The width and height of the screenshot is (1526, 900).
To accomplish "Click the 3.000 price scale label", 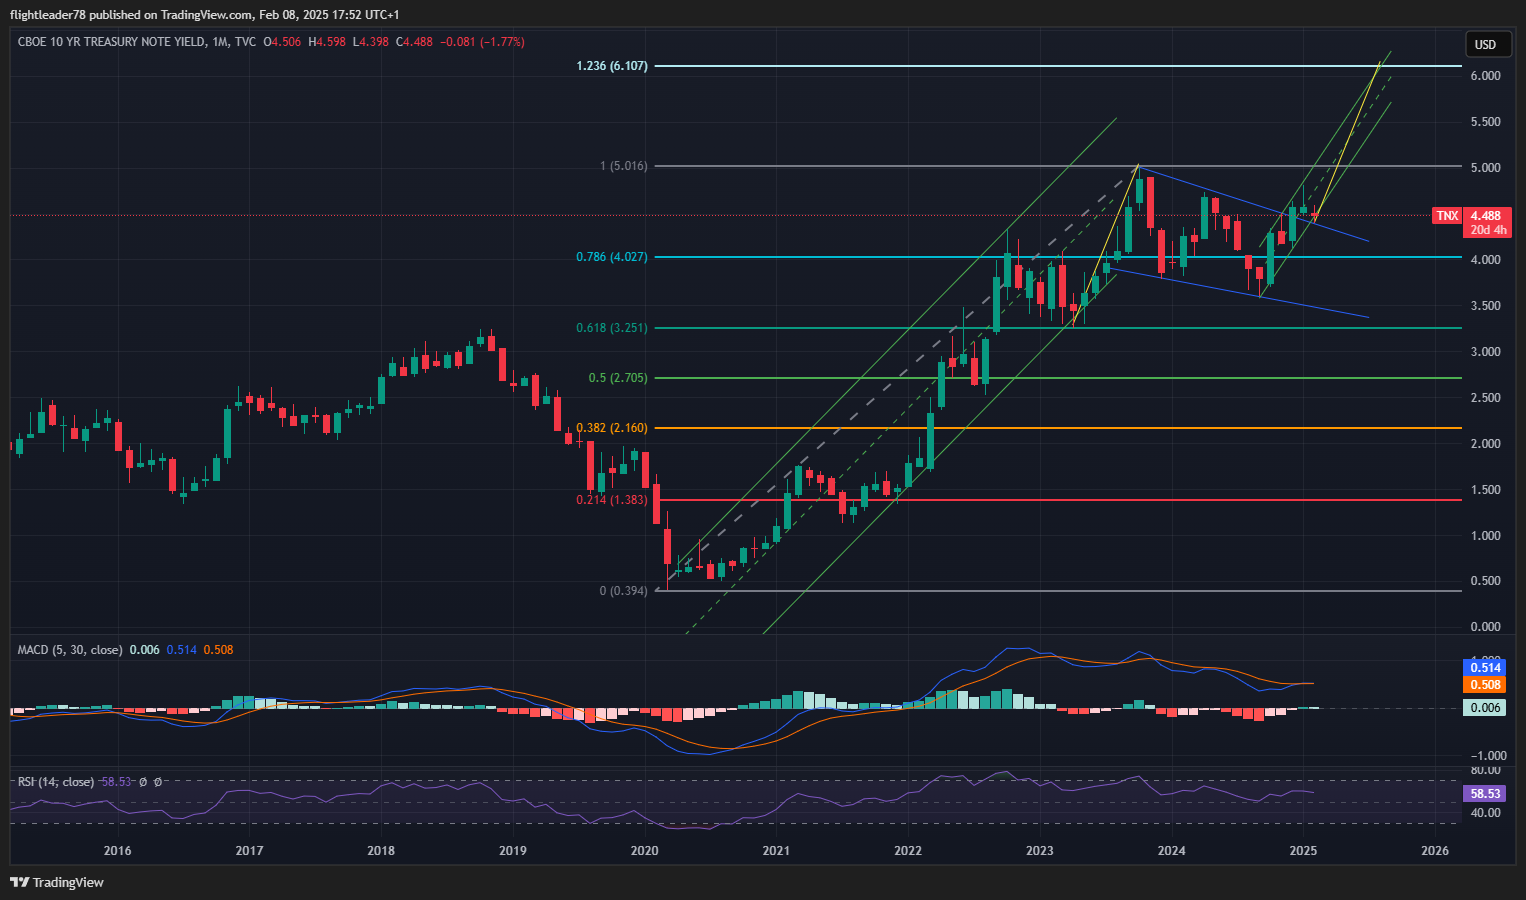I will click(x=1486, y=352).
